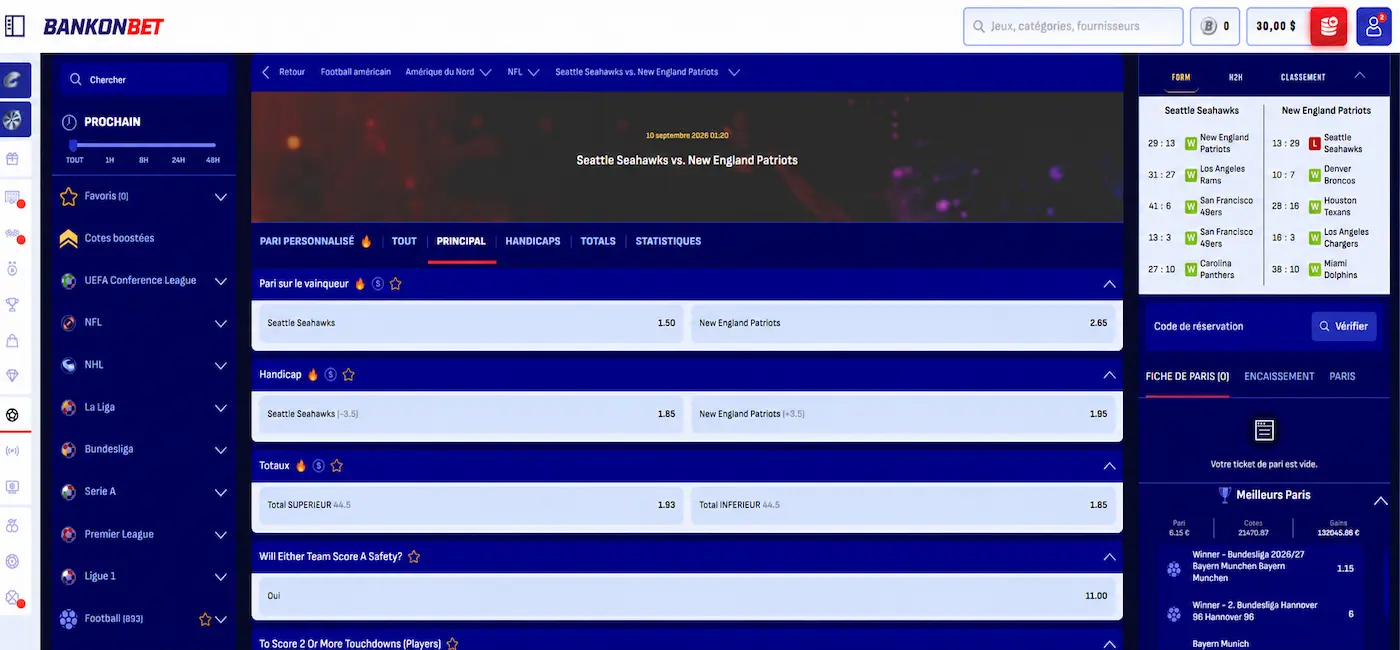1400x650 pixels.
Task: Star the Will Either Team Score A Safety market
Action: tap(414, 557)
